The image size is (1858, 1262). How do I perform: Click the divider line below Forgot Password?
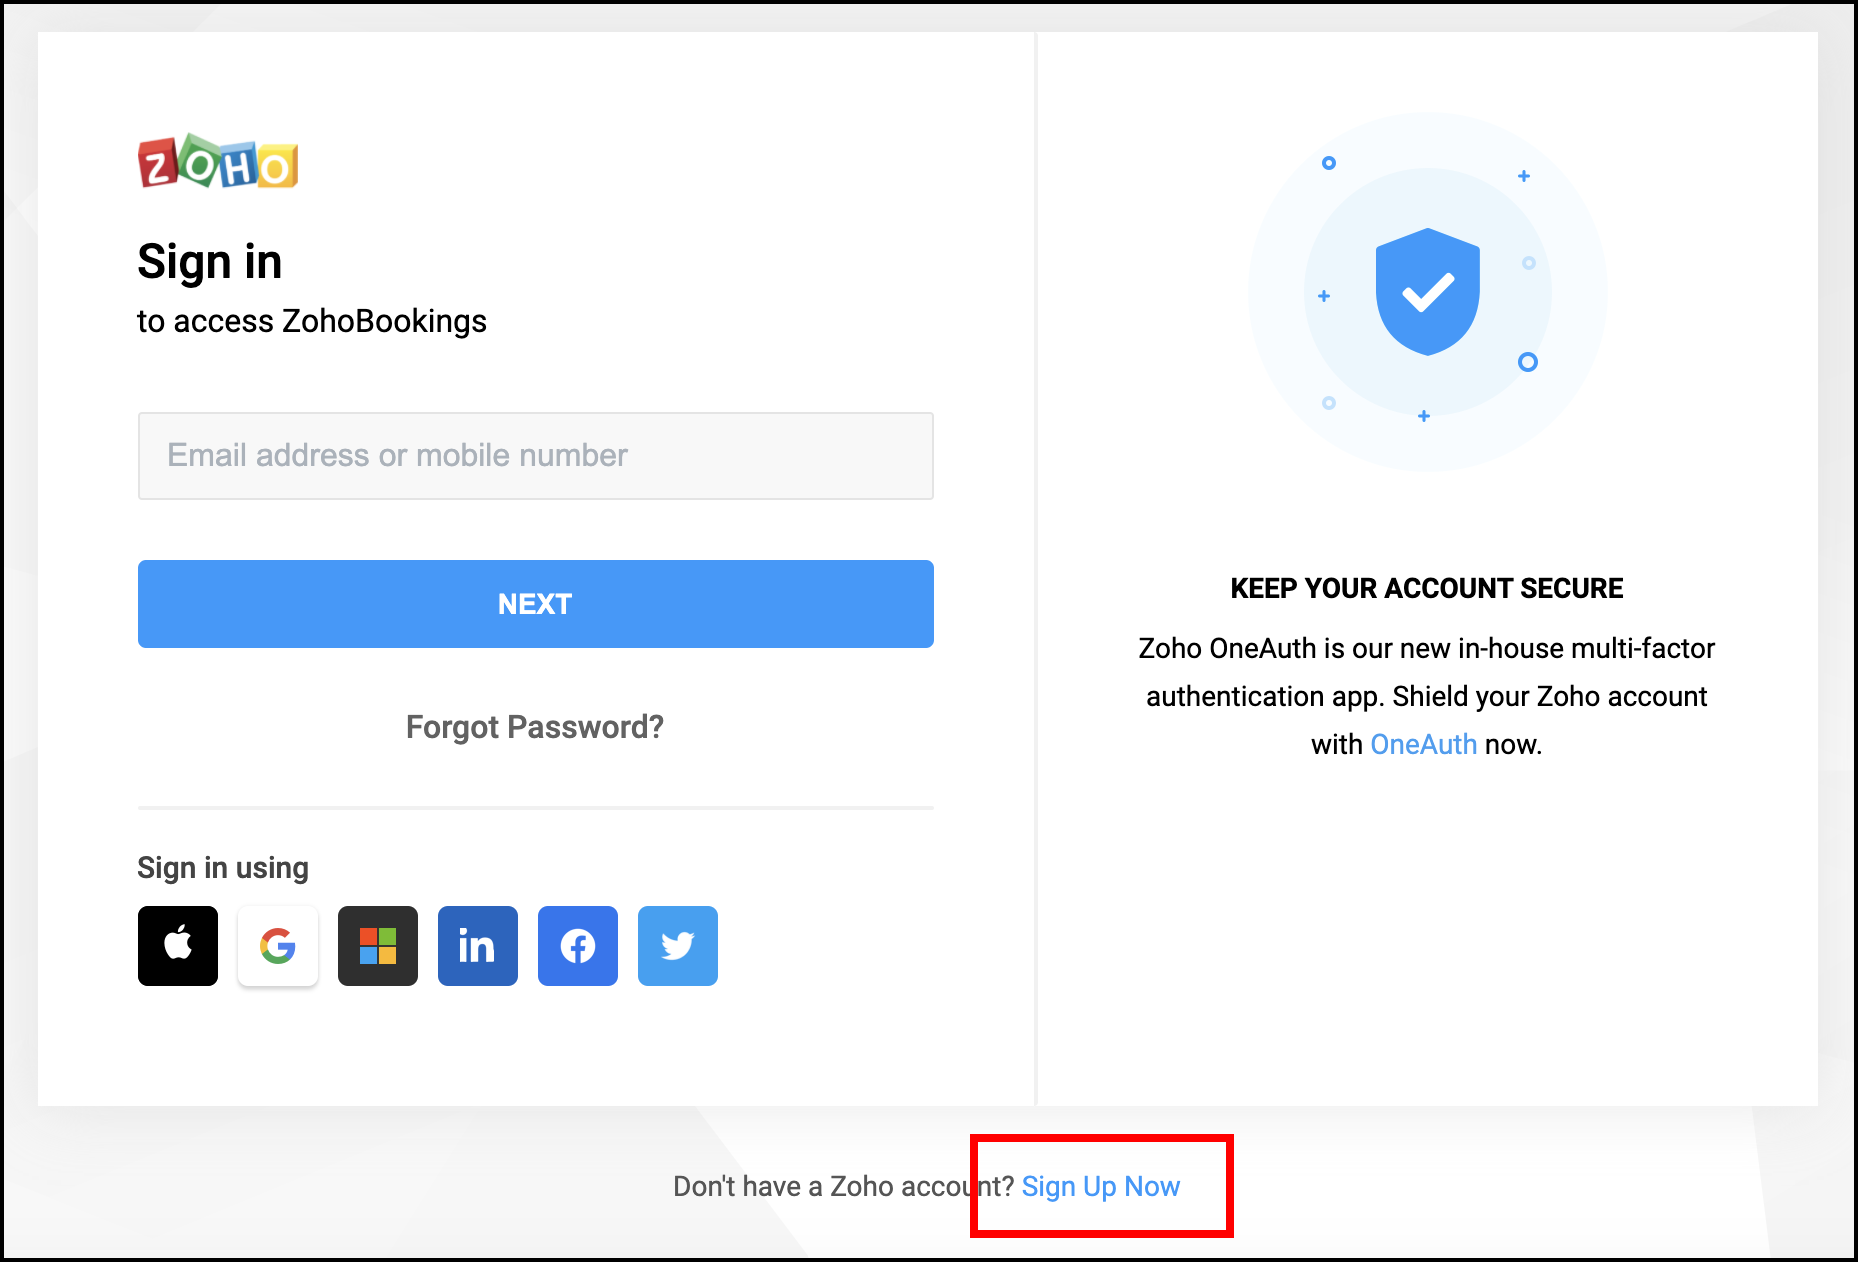pos(536,807)
